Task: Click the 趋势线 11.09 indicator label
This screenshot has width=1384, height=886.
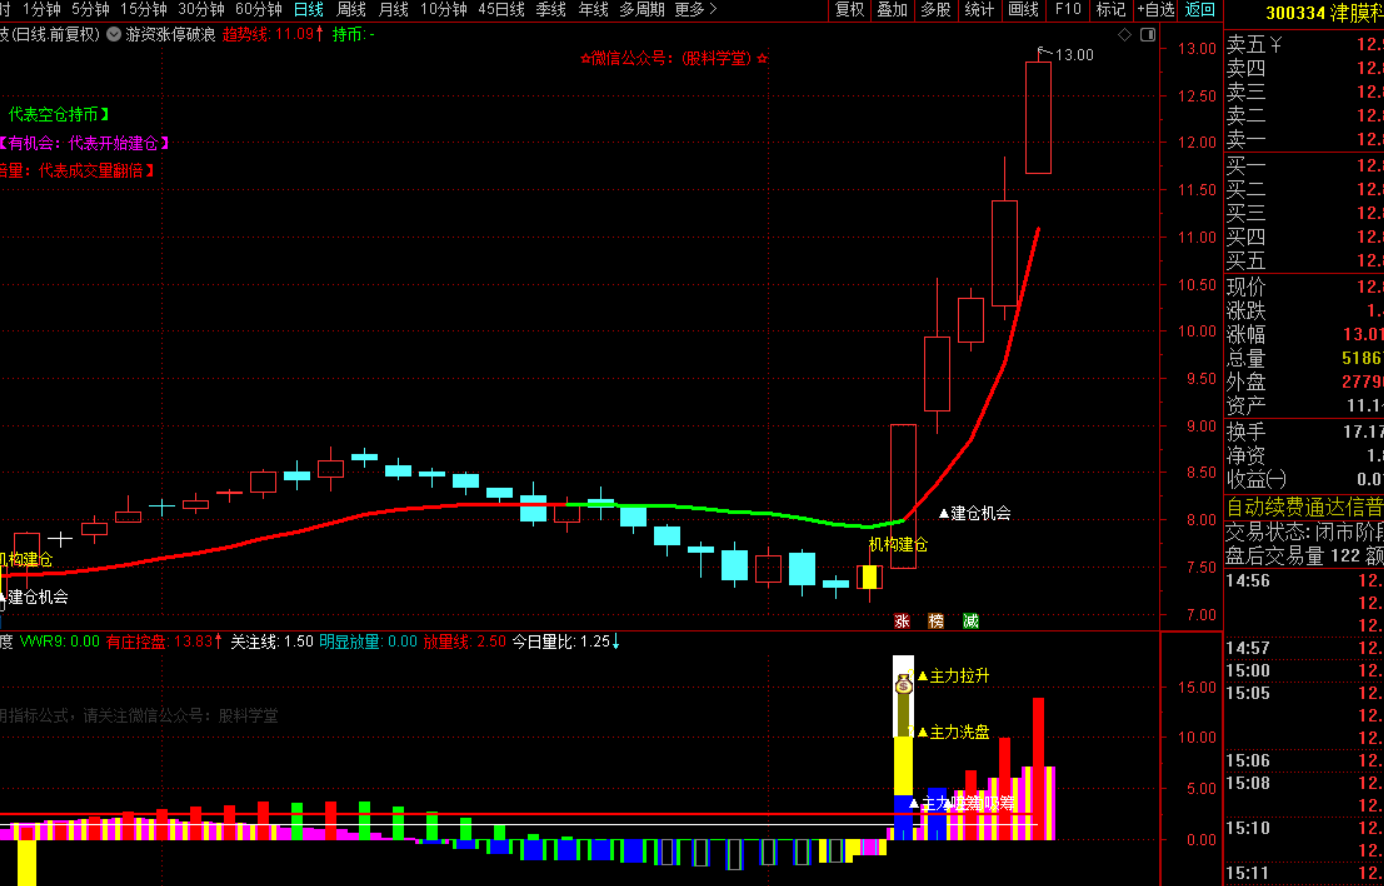Action: pos(273,34)
